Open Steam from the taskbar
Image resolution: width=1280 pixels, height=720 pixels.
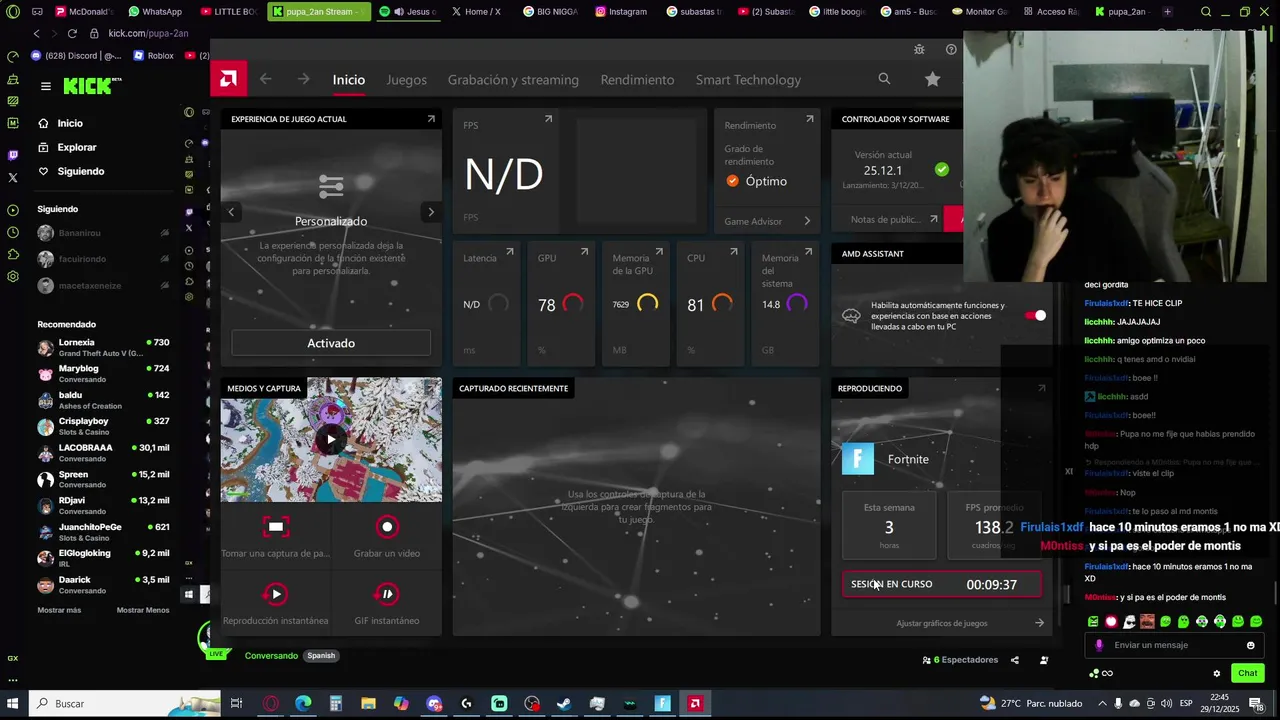tap(564, 703)
